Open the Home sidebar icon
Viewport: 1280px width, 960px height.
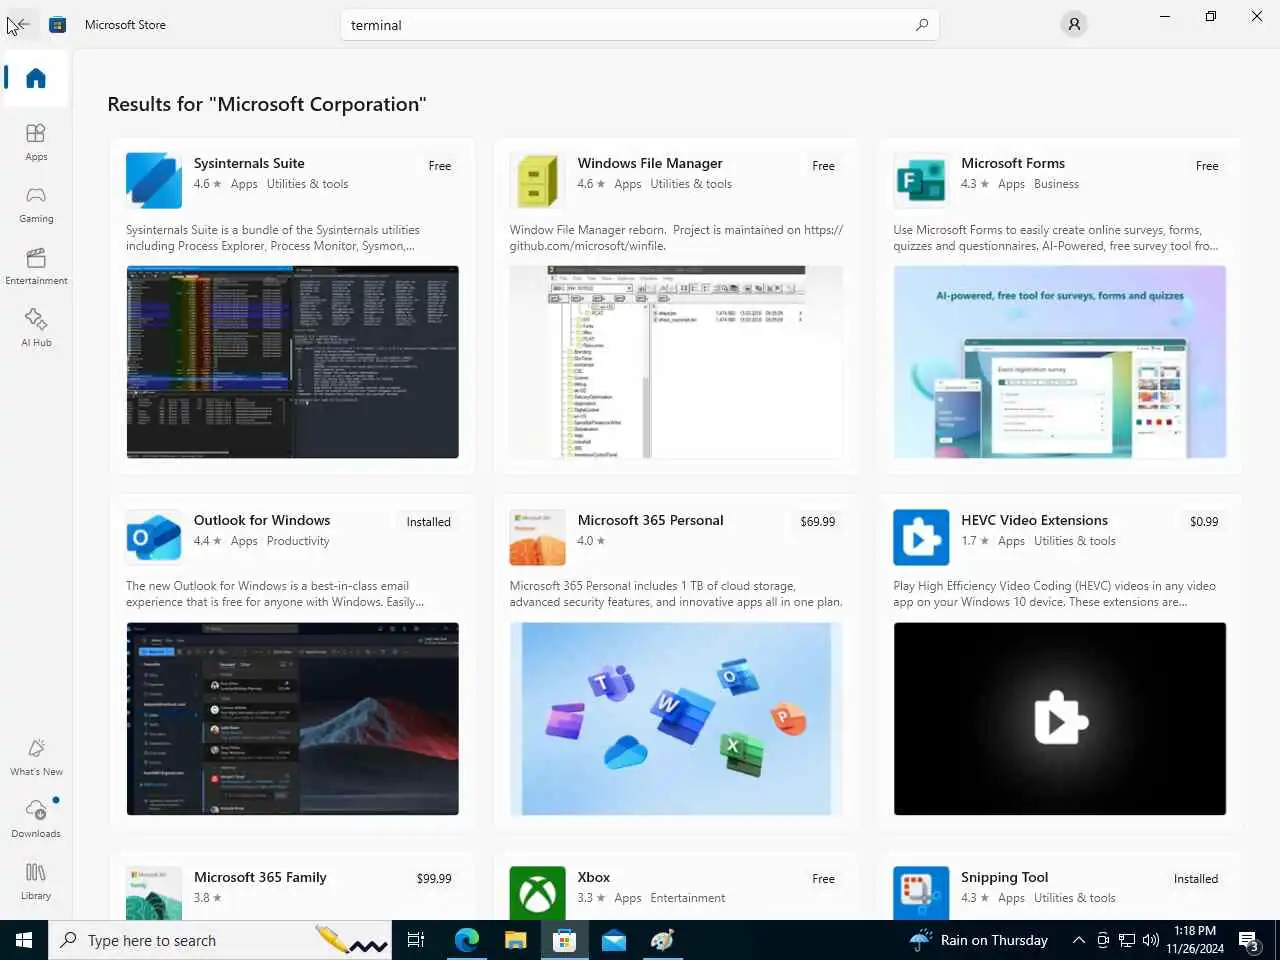pos(36,78)
